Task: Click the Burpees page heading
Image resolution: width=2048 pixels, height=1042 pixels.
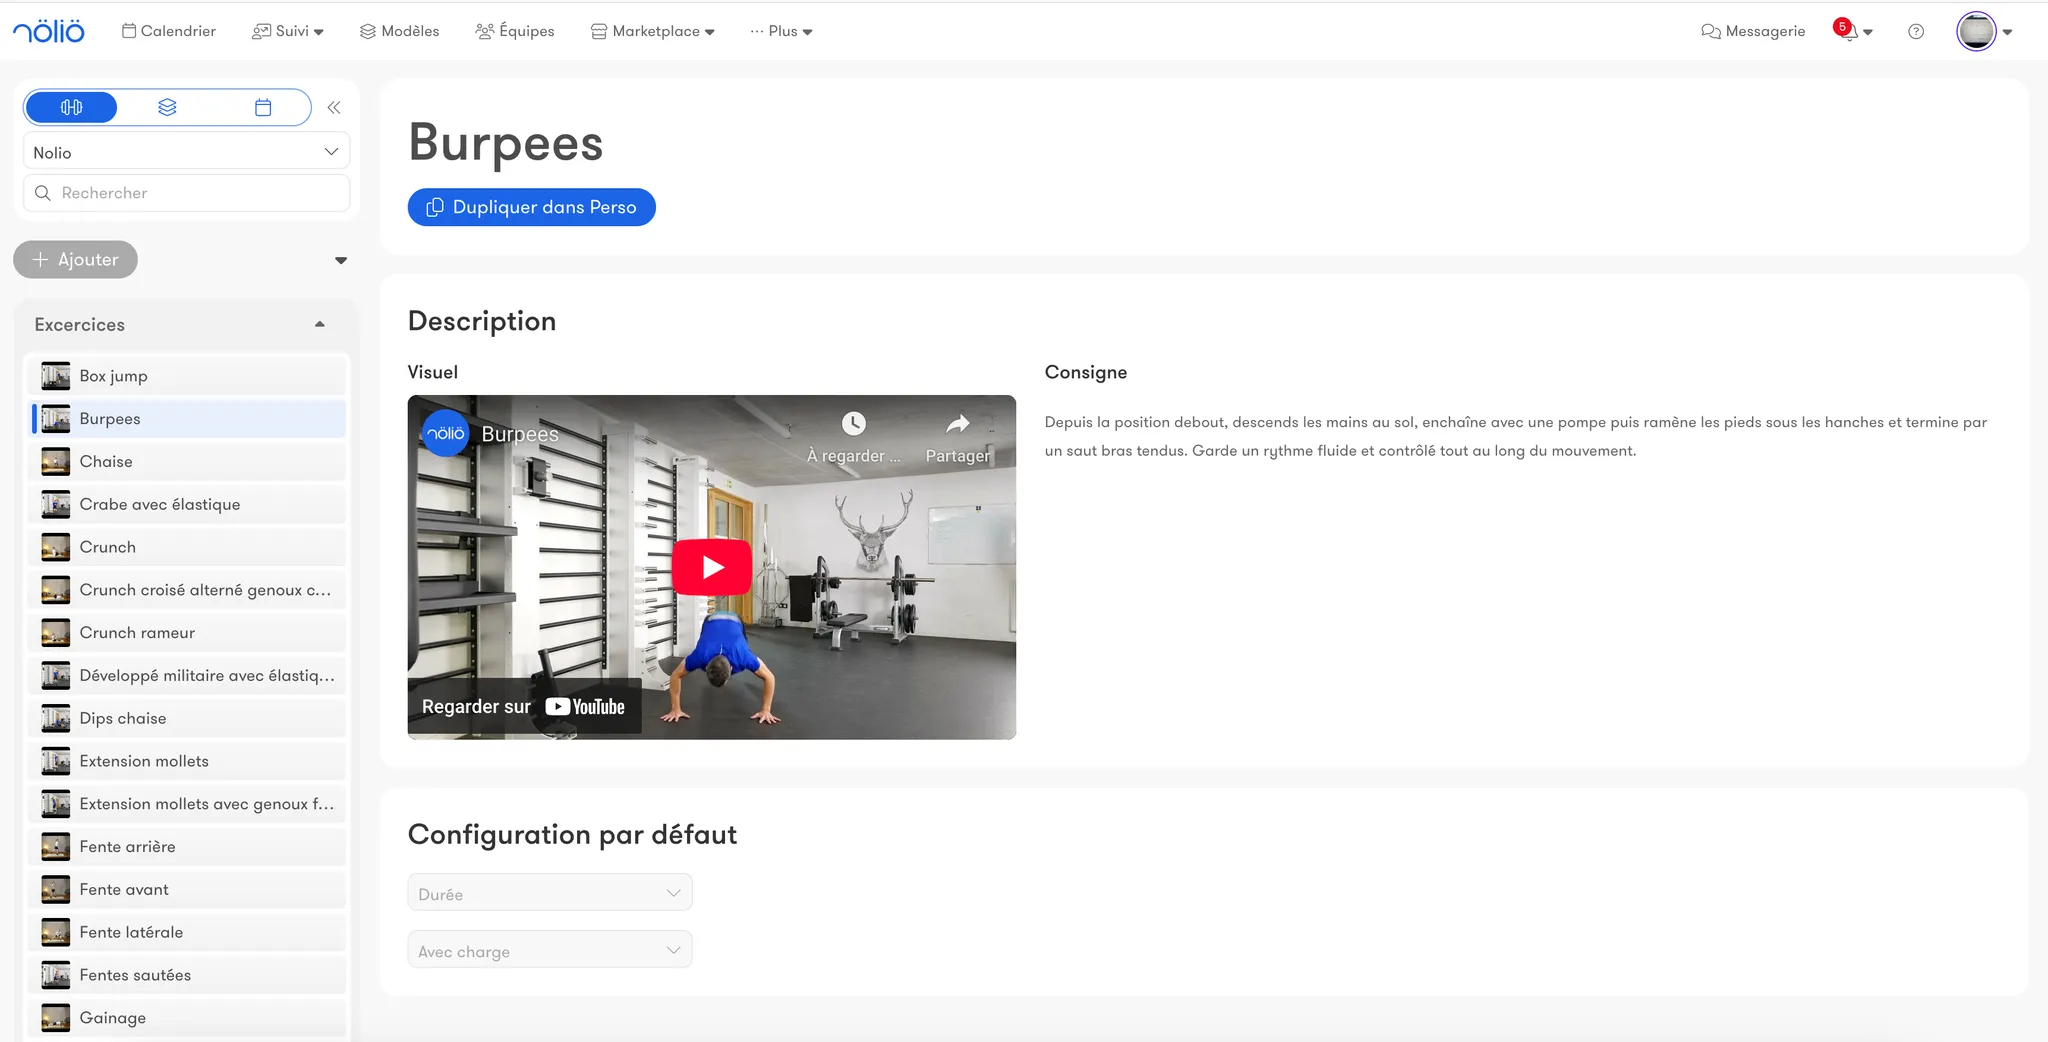Action: click(506, 143)
